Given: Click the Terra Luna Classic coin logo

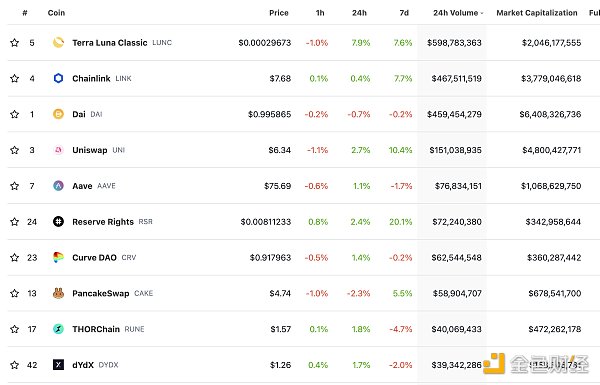Looking at the screenshot, I should coord(58,42).
